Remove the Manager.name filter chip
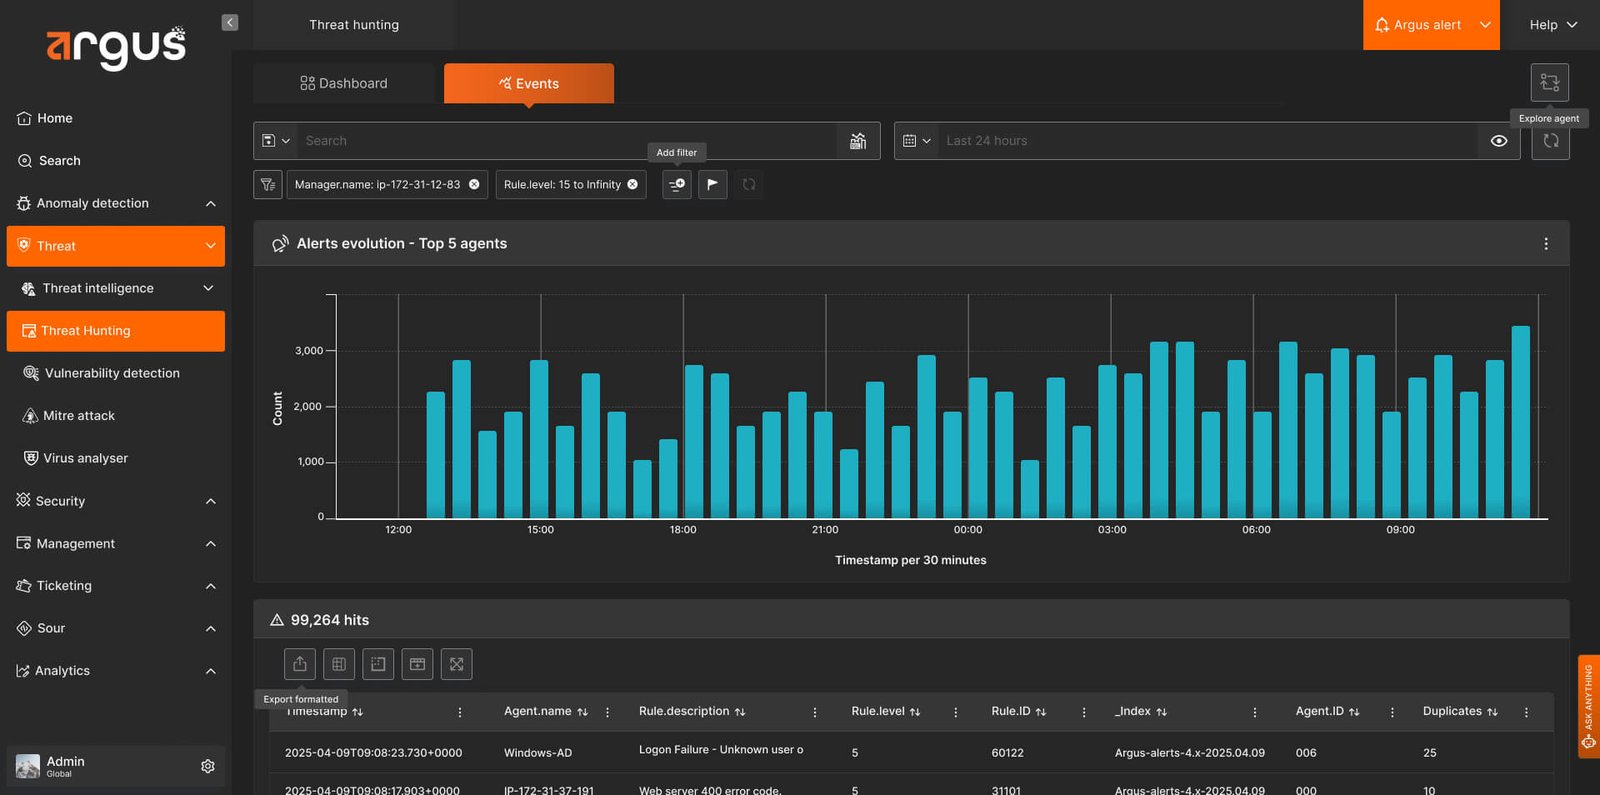The width and height of the screenshot is (1600, 795). click(x=474, y=184)
